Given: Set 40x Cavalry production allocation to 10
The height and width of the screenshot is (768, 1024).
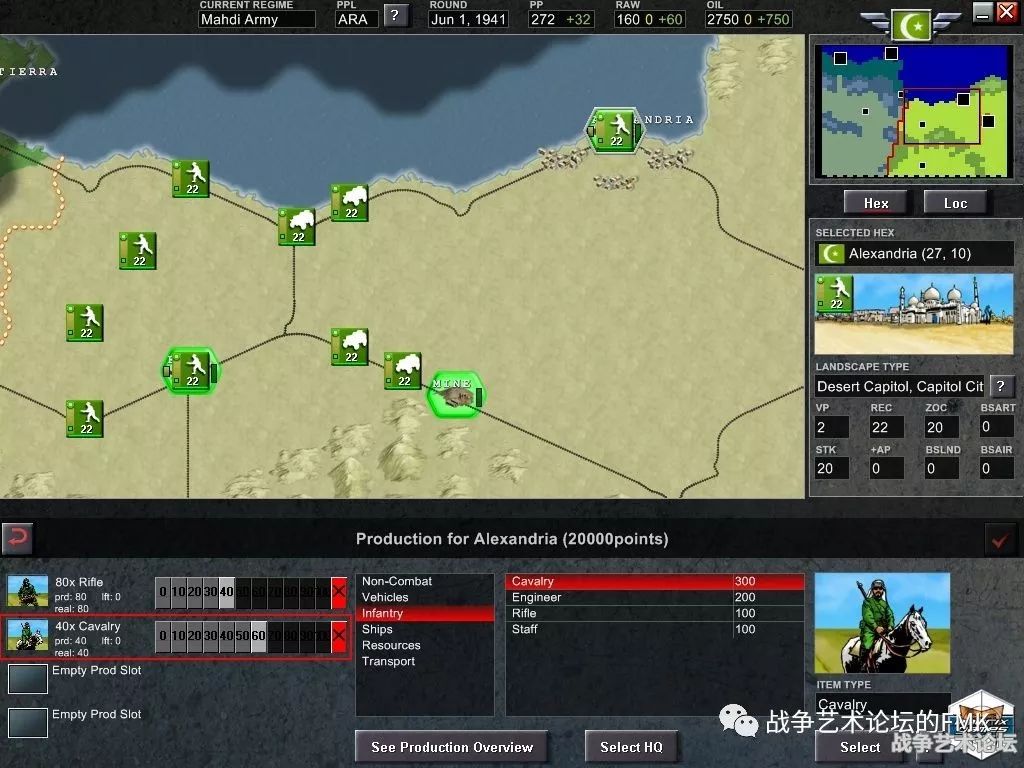Looking at the screenshot, I should click(178, 635).
